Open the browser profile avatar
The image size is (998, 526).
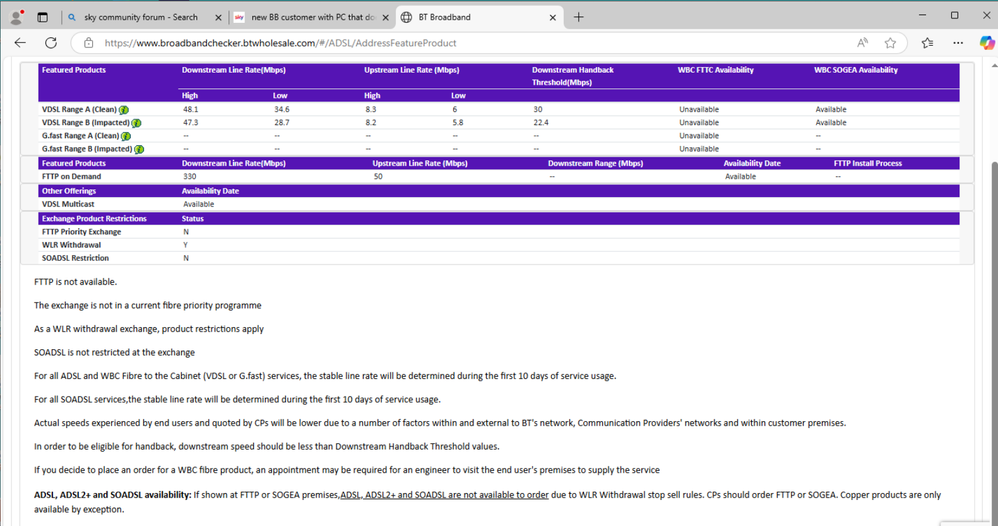tap(16, 17)
